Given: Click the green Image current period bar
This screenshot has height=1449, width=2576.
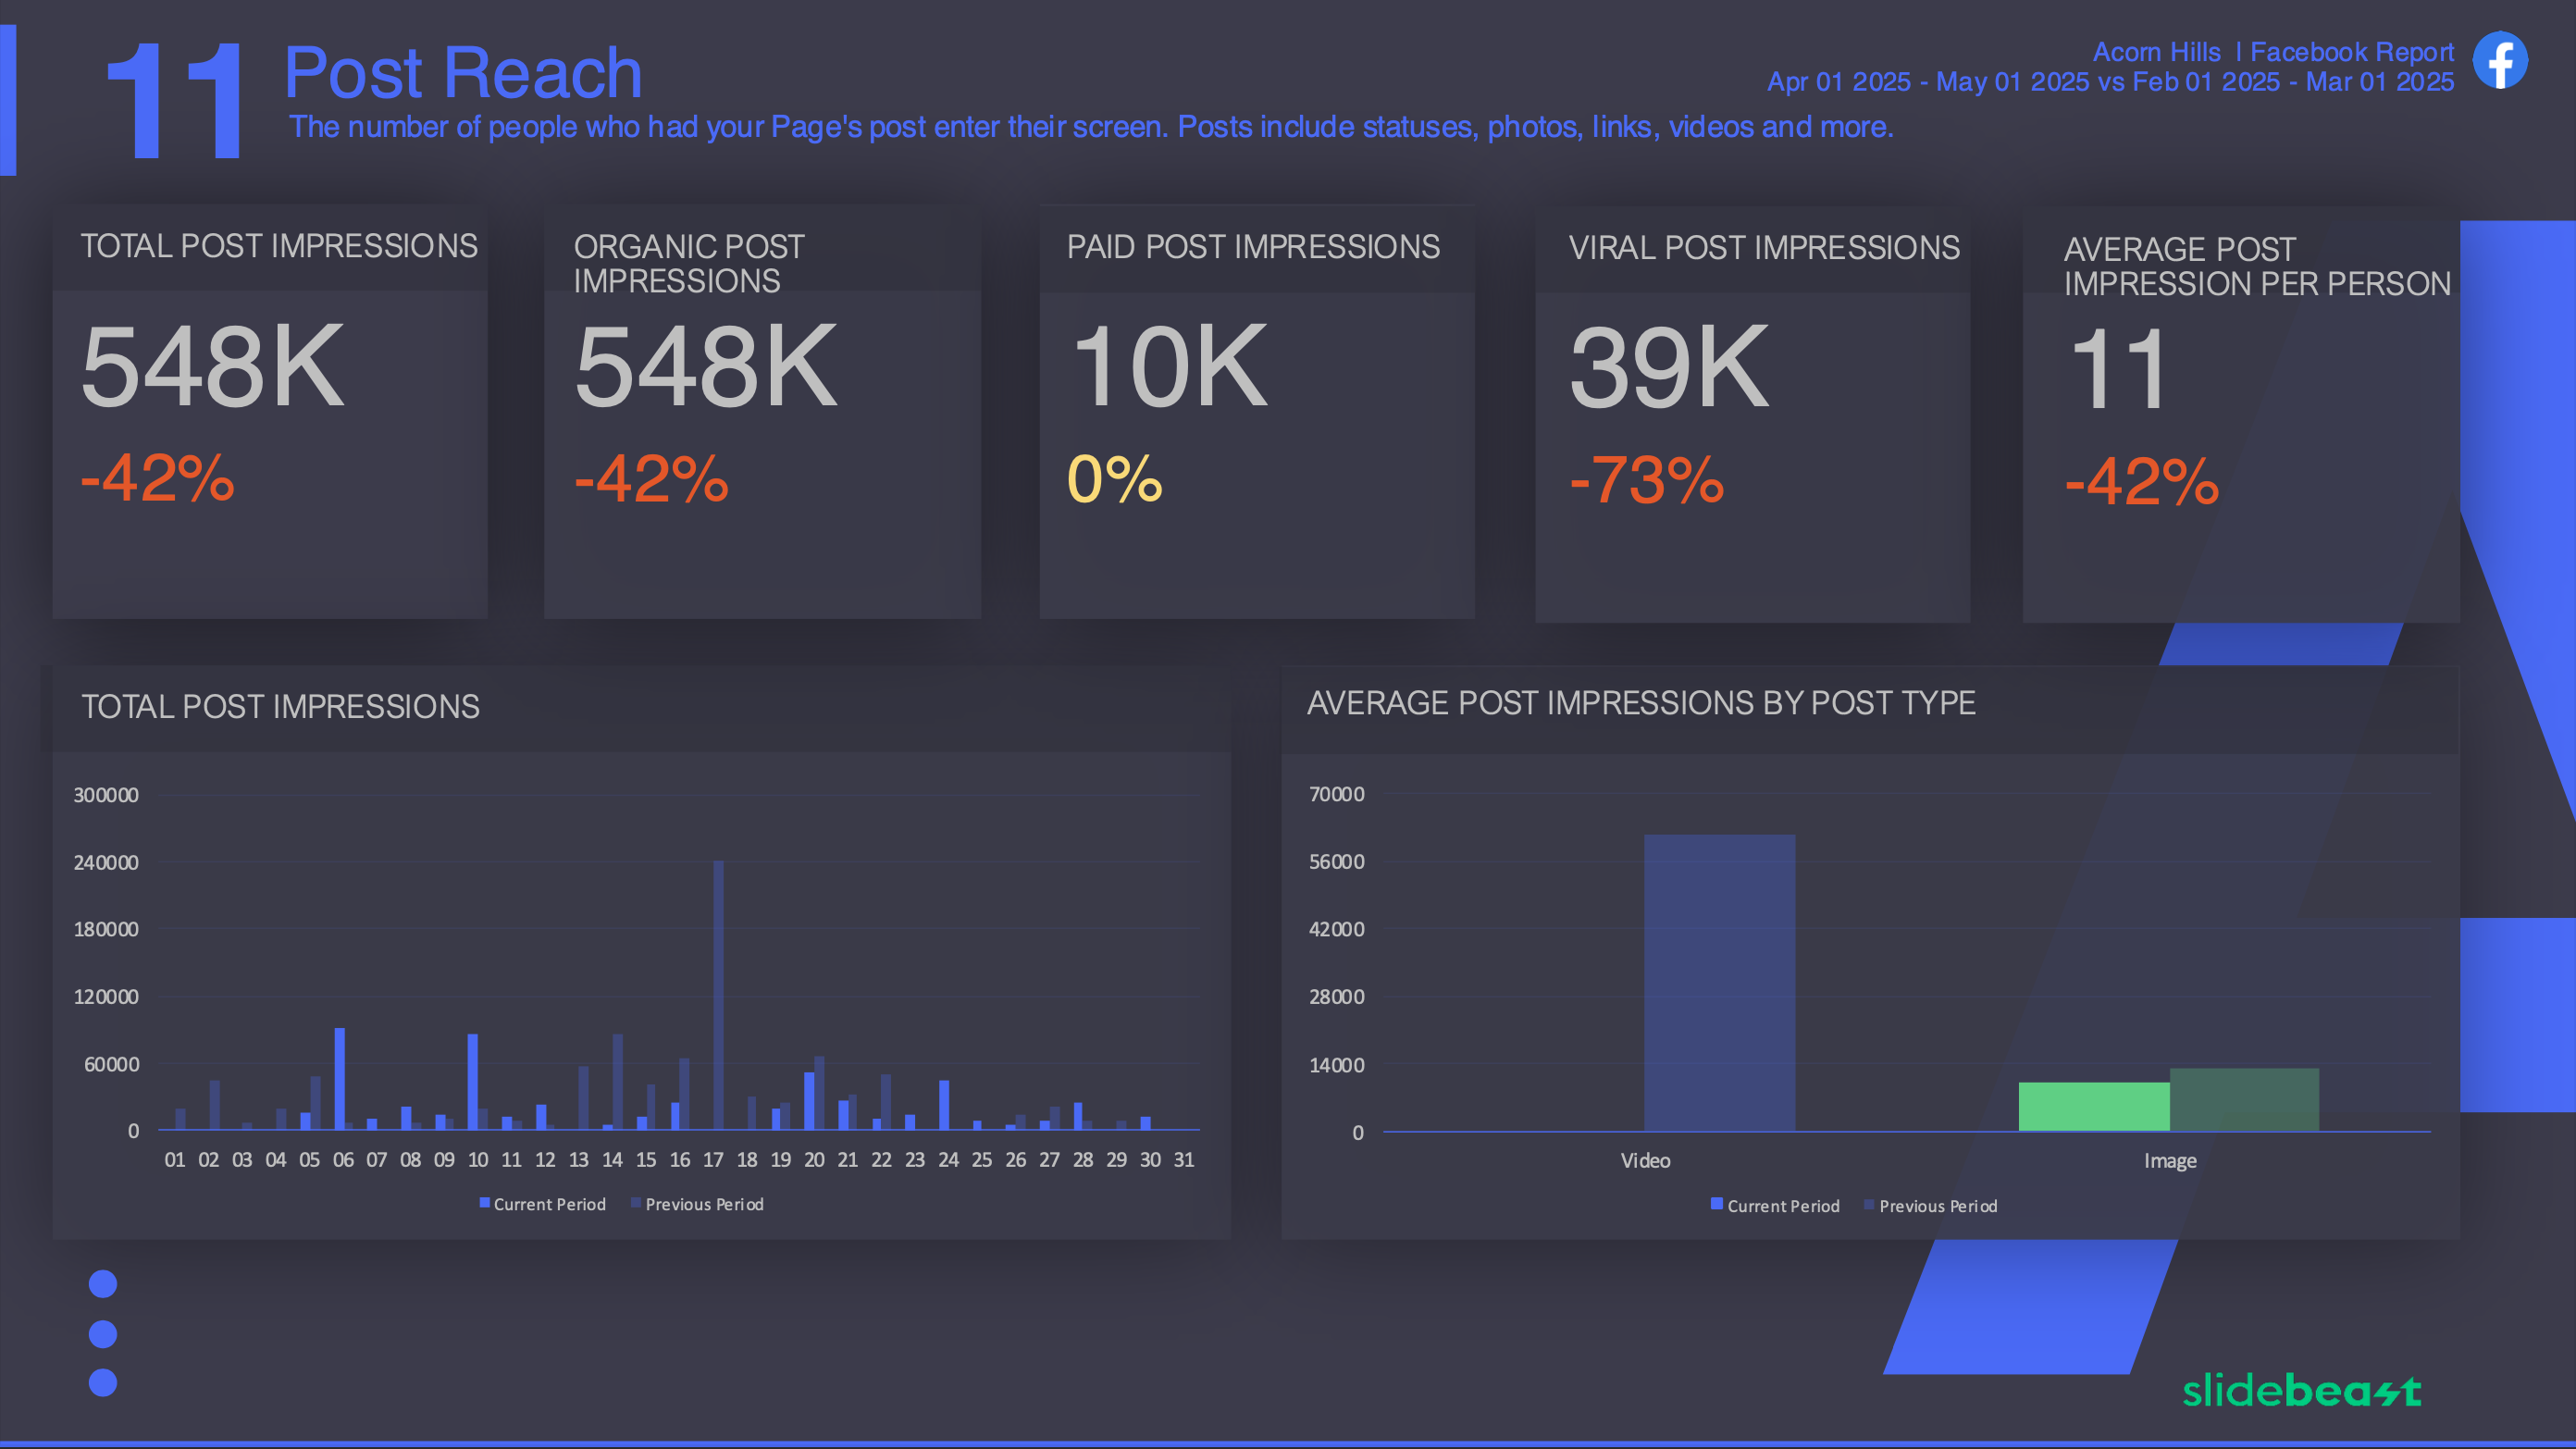Looking at the screenshot, I should 2094,1107.
